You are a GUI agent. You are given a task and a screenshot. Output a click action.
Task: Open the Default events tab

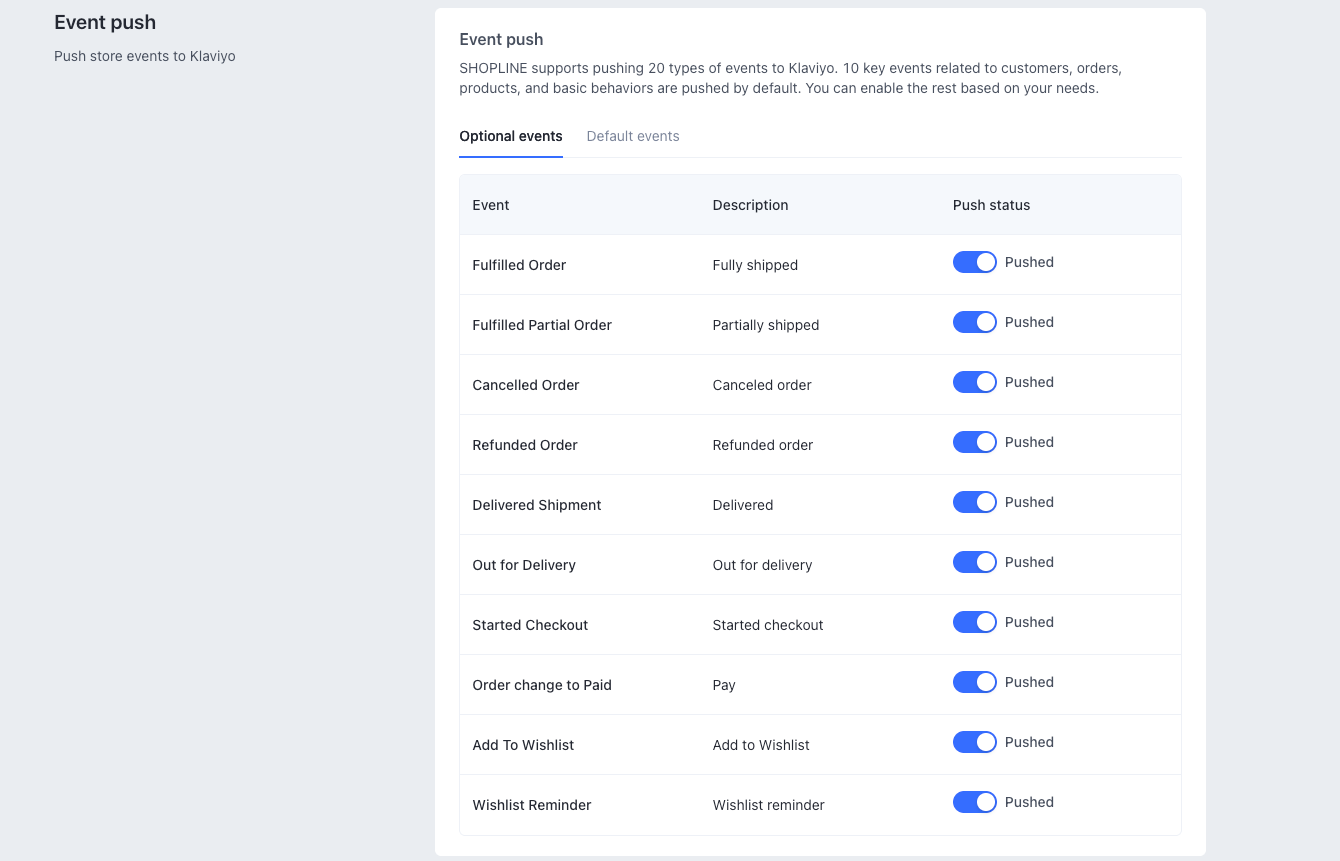click(x=632, y=136)
